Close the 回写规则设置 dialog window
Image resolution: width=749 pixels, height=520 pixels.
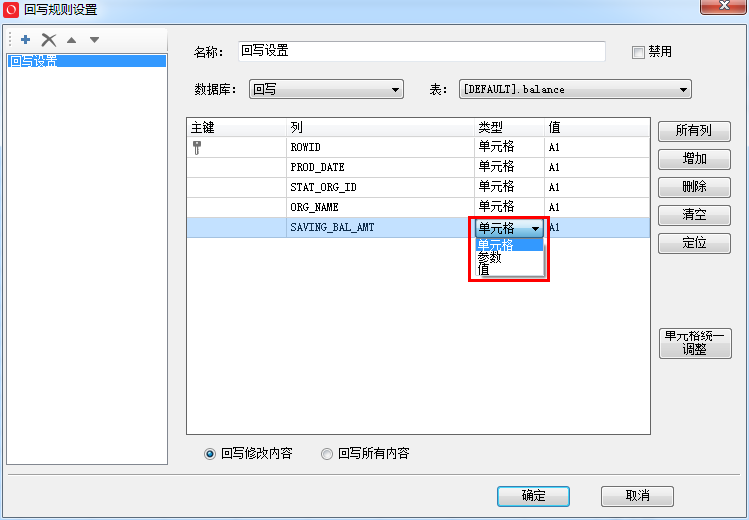point(724,6)
